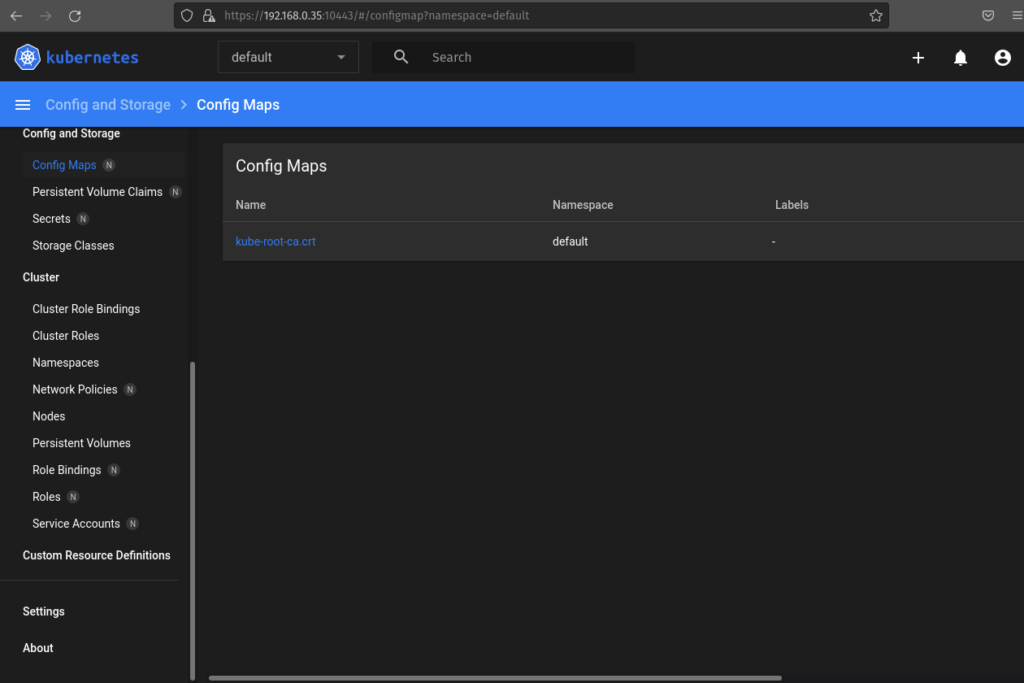
Task: Go back using the browser back arrow
Action: coord(16,16)
